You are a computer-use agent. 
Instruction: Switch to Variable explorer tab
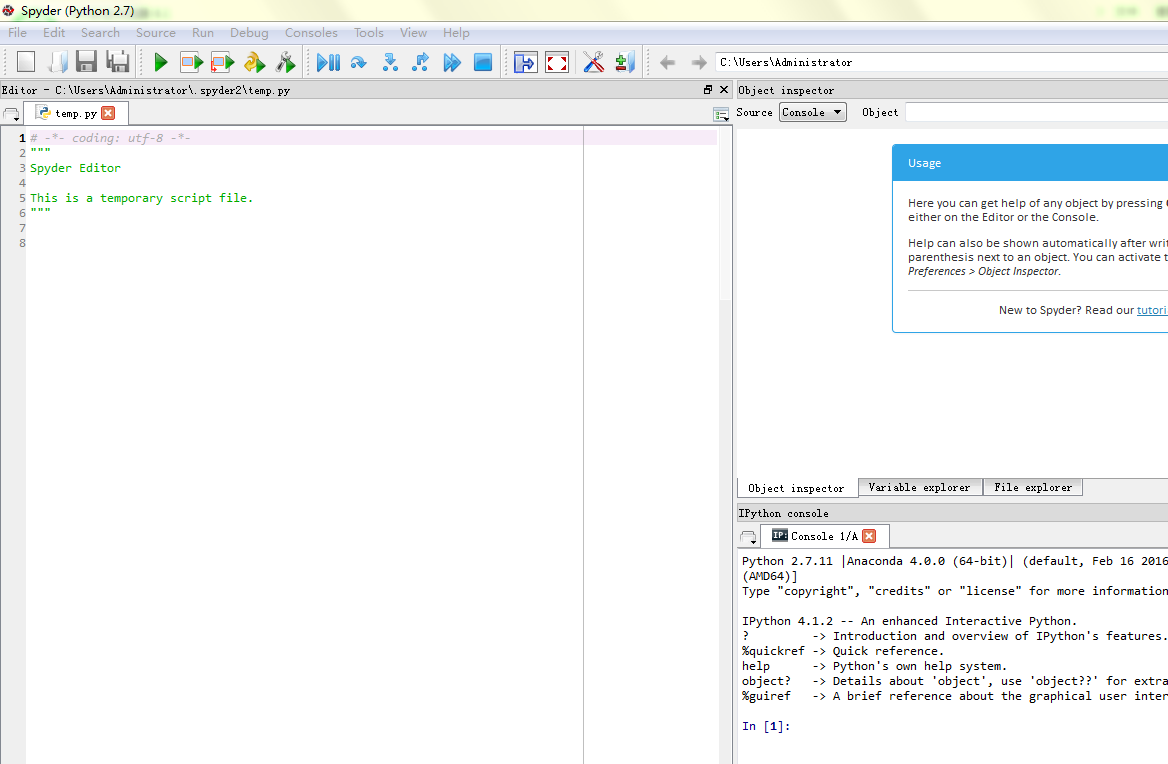pyautogui.click(x=919, y=487)
